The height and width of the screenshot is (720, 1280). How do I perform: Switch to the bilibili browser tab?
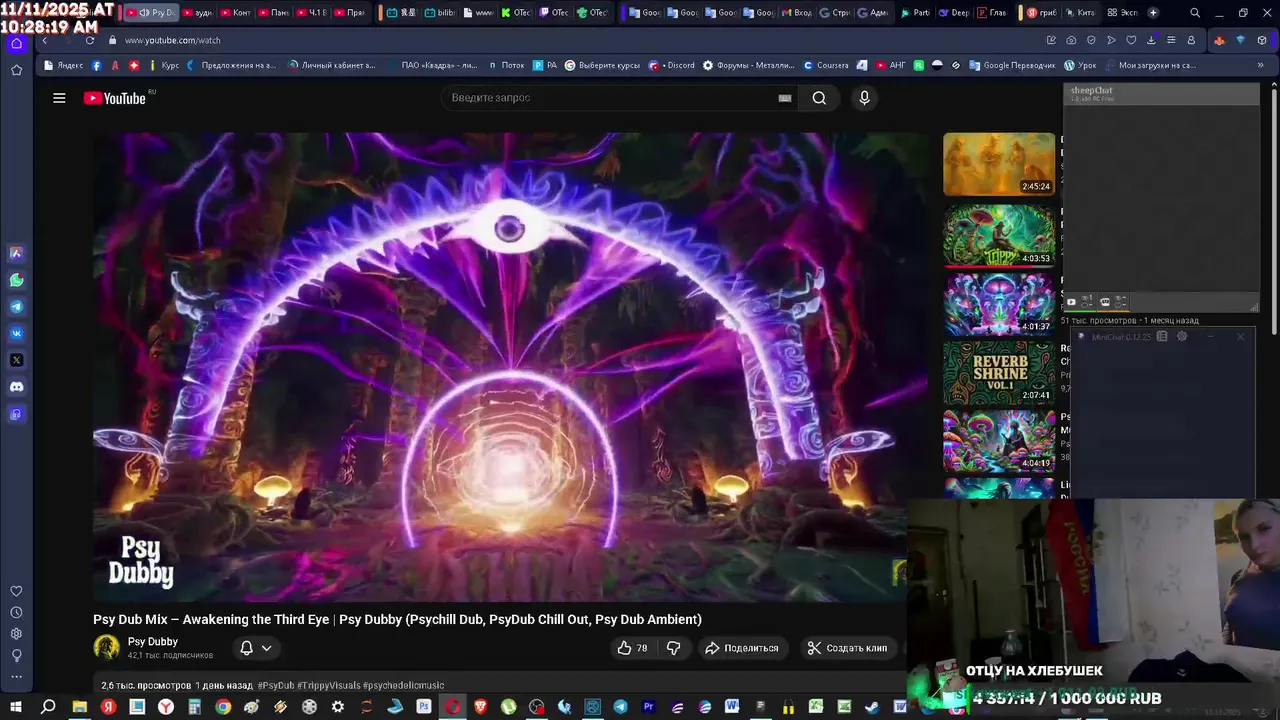click(x=440, y=13)
